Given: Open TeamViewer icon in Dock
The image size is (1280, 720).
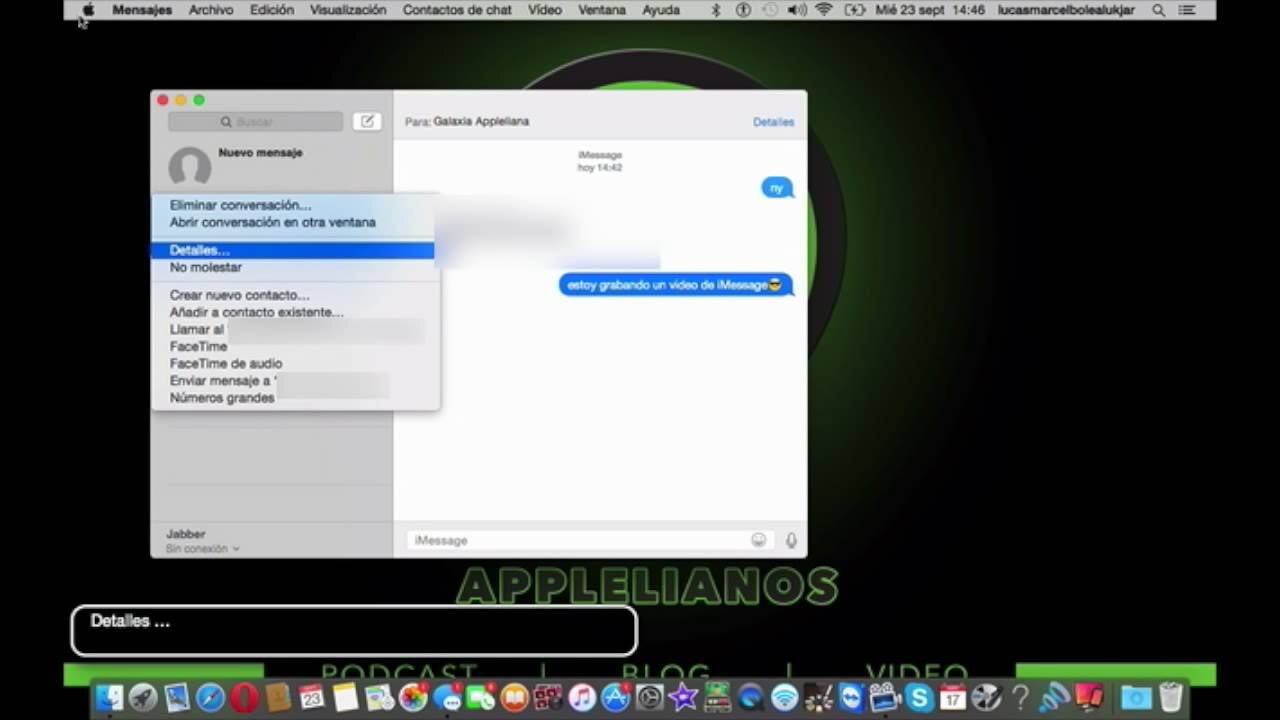Looking at the screenshot, I should (x=852, y=698).
